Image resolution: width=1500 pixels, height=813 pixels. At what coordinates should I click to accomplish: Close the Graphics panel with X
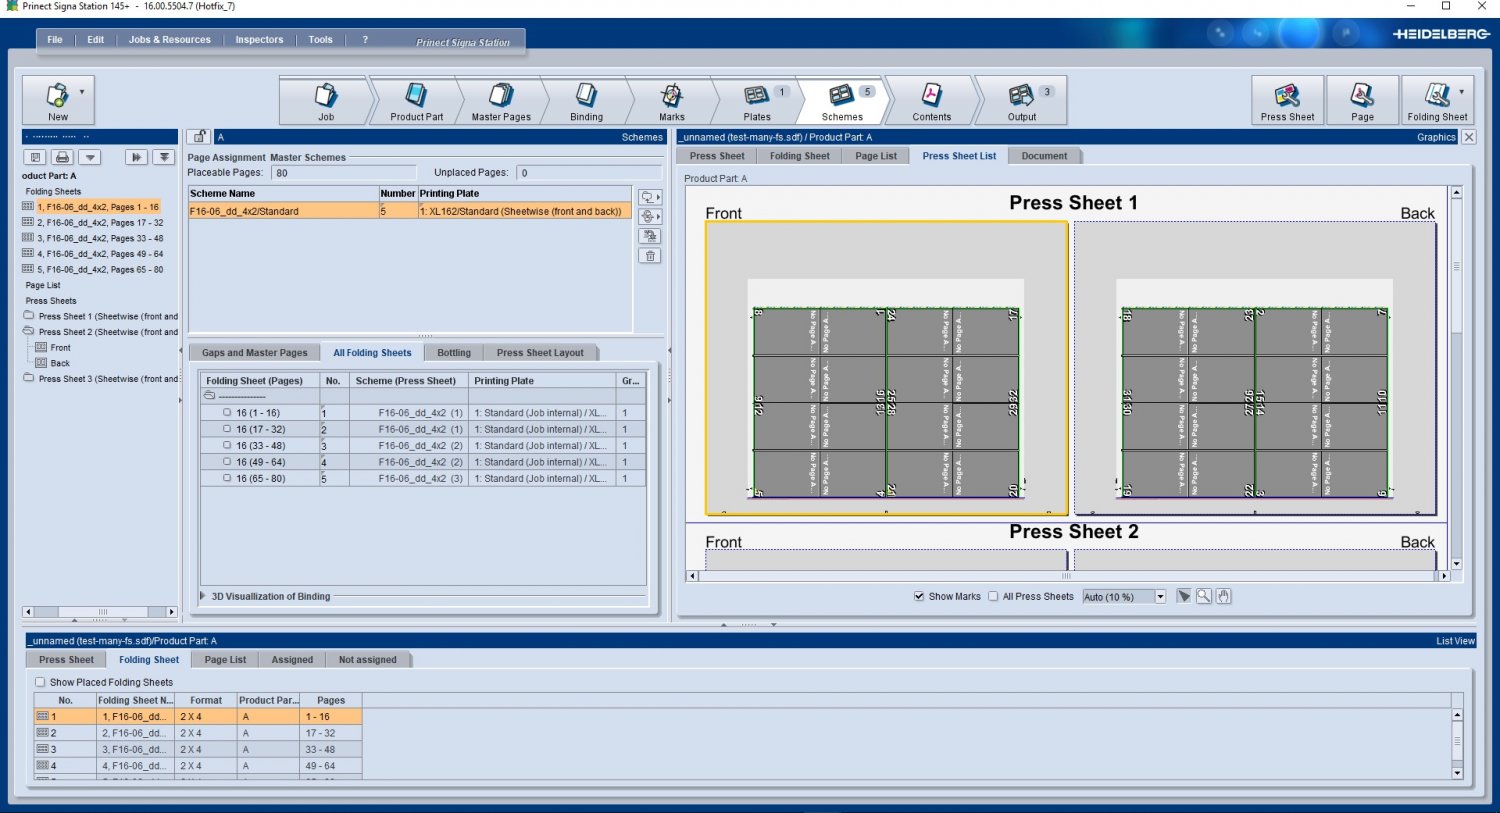(x=1468, y=137)
